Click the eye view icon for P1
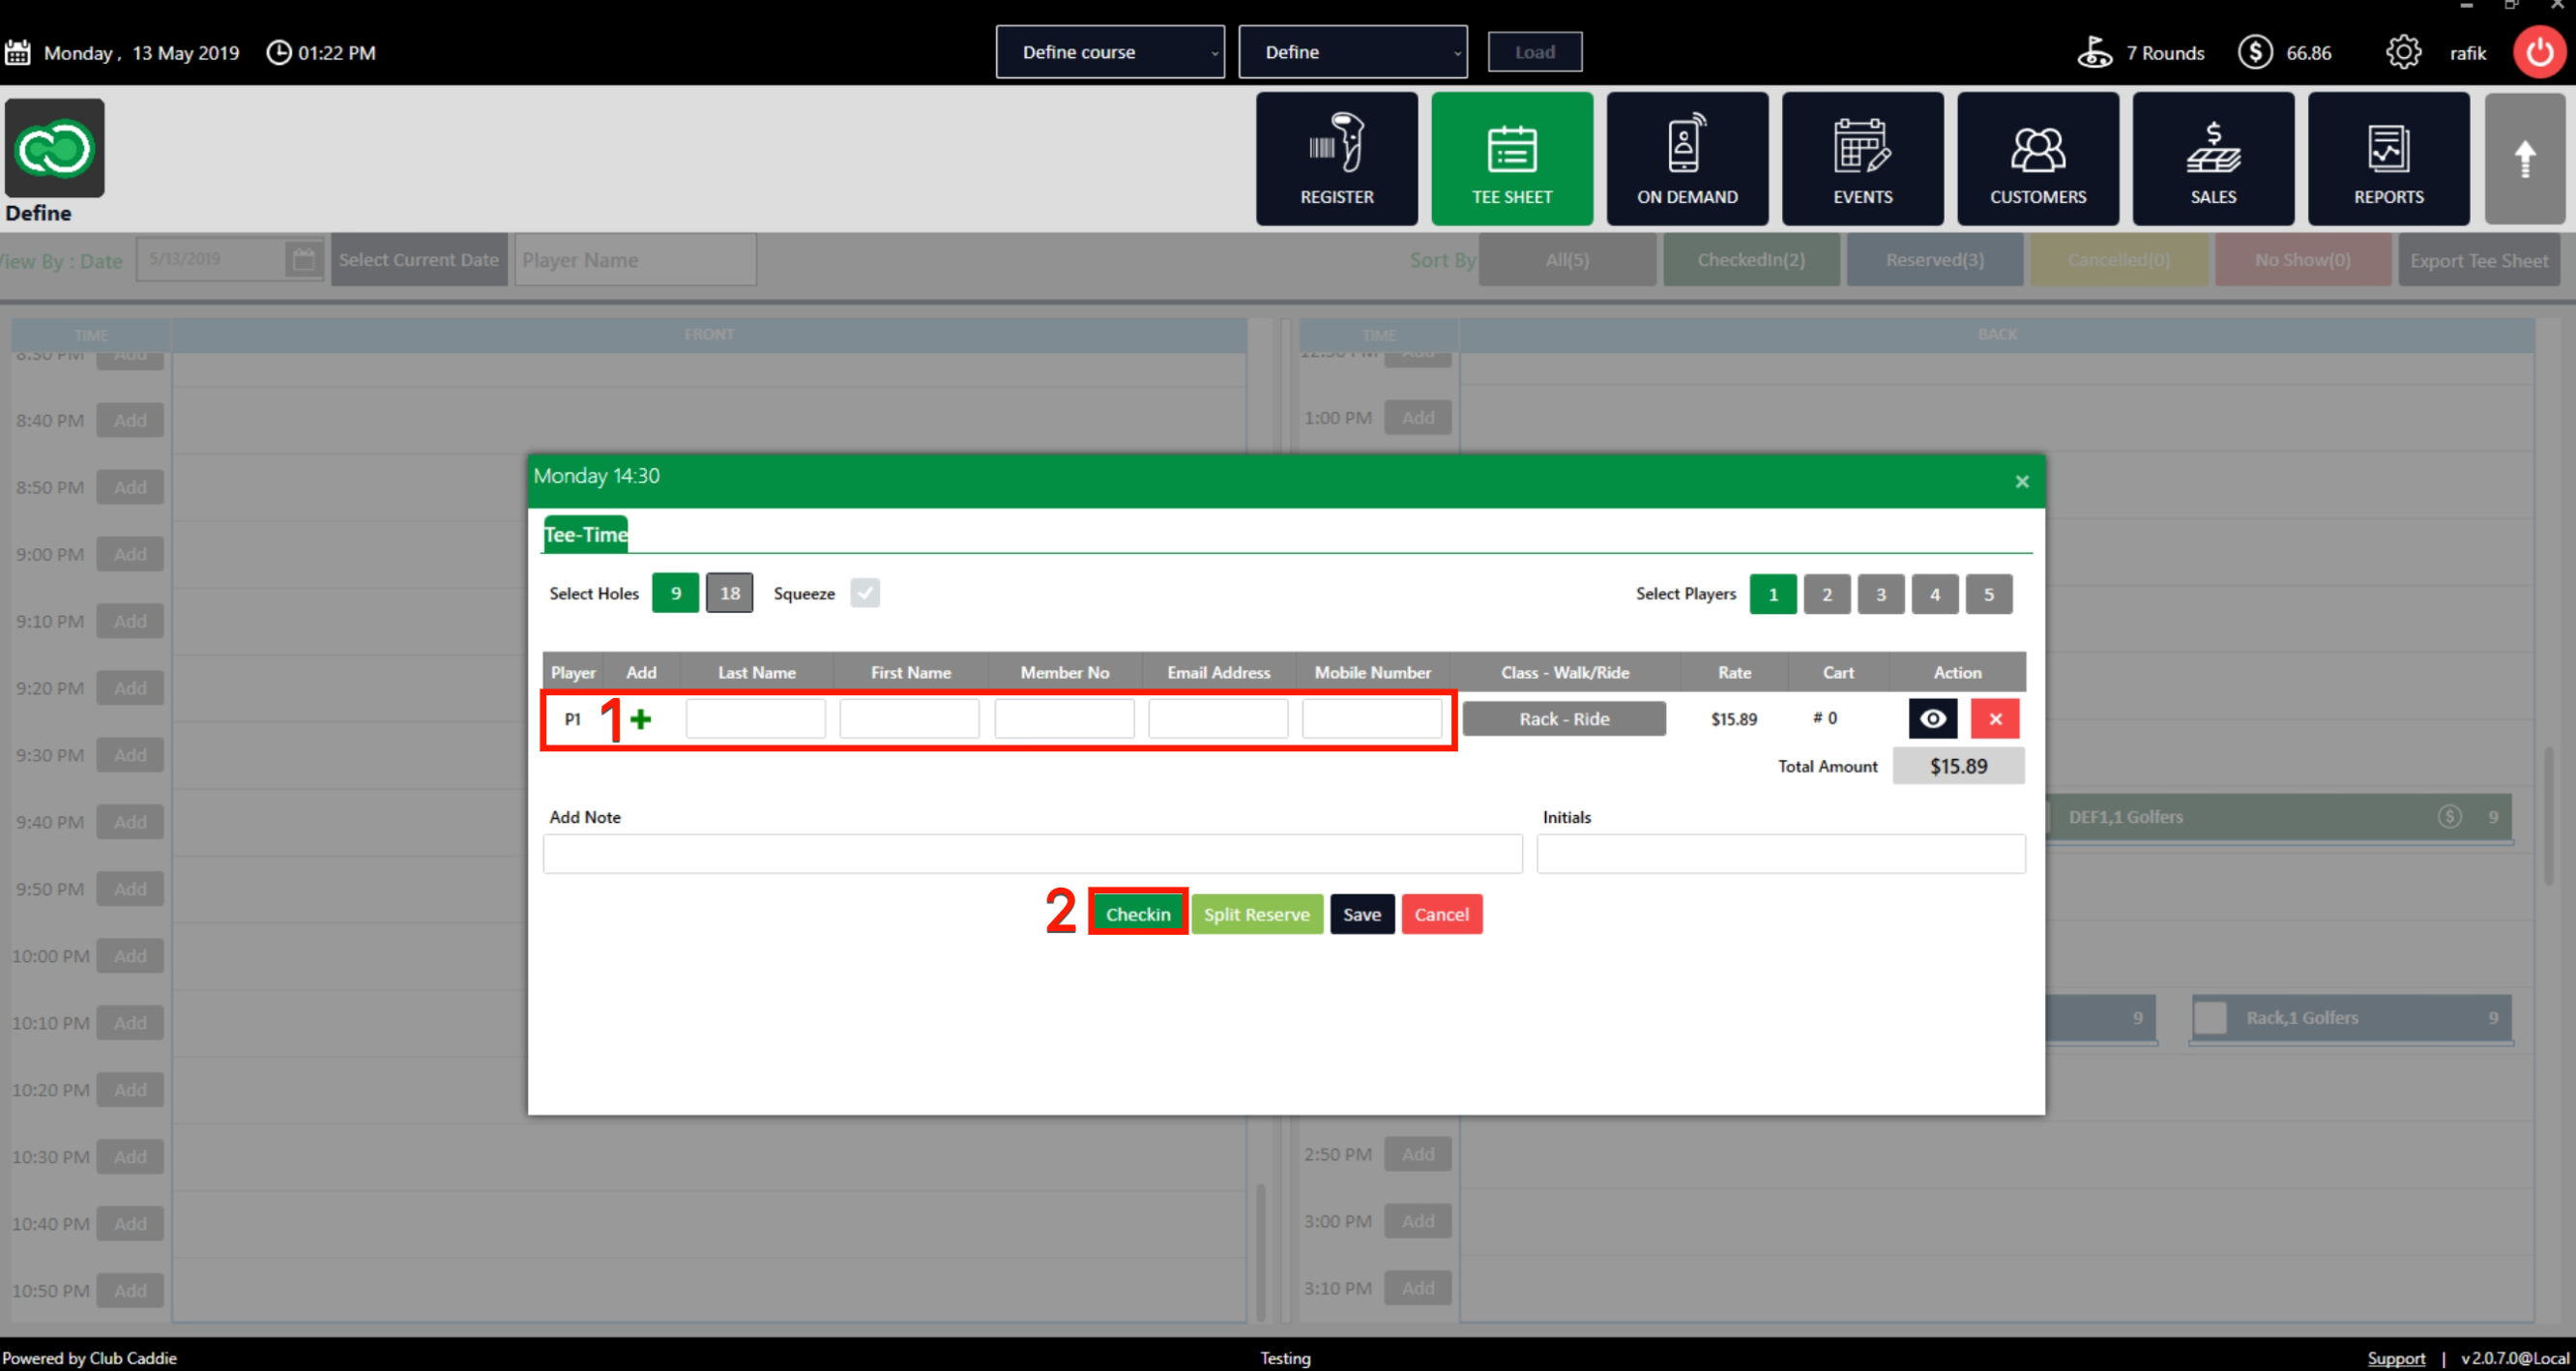 point(1932,719)
